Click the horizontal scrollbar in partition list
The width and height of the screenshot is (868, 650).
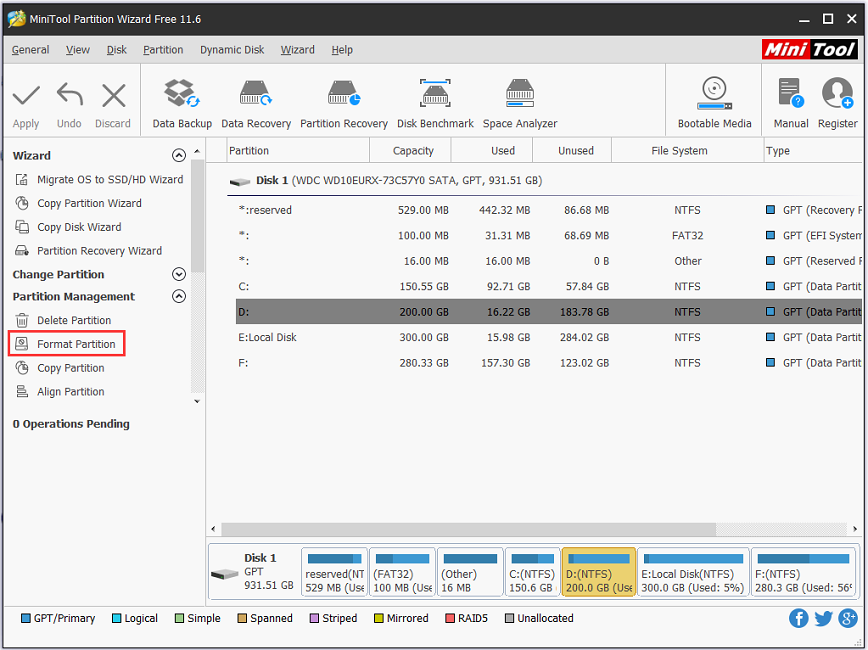point(468,529)
